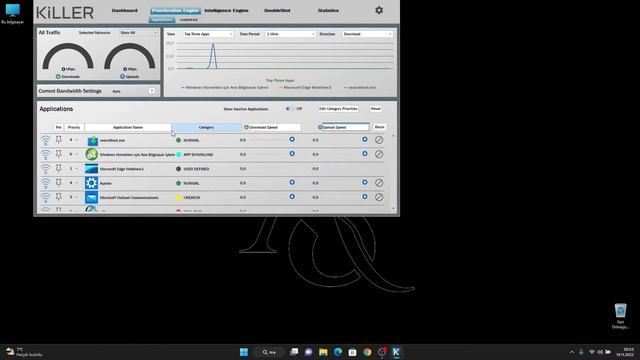This screenshot has width=640, height=360.
Task: Open the Windows Start menu
Action: (x=244, y=352)
